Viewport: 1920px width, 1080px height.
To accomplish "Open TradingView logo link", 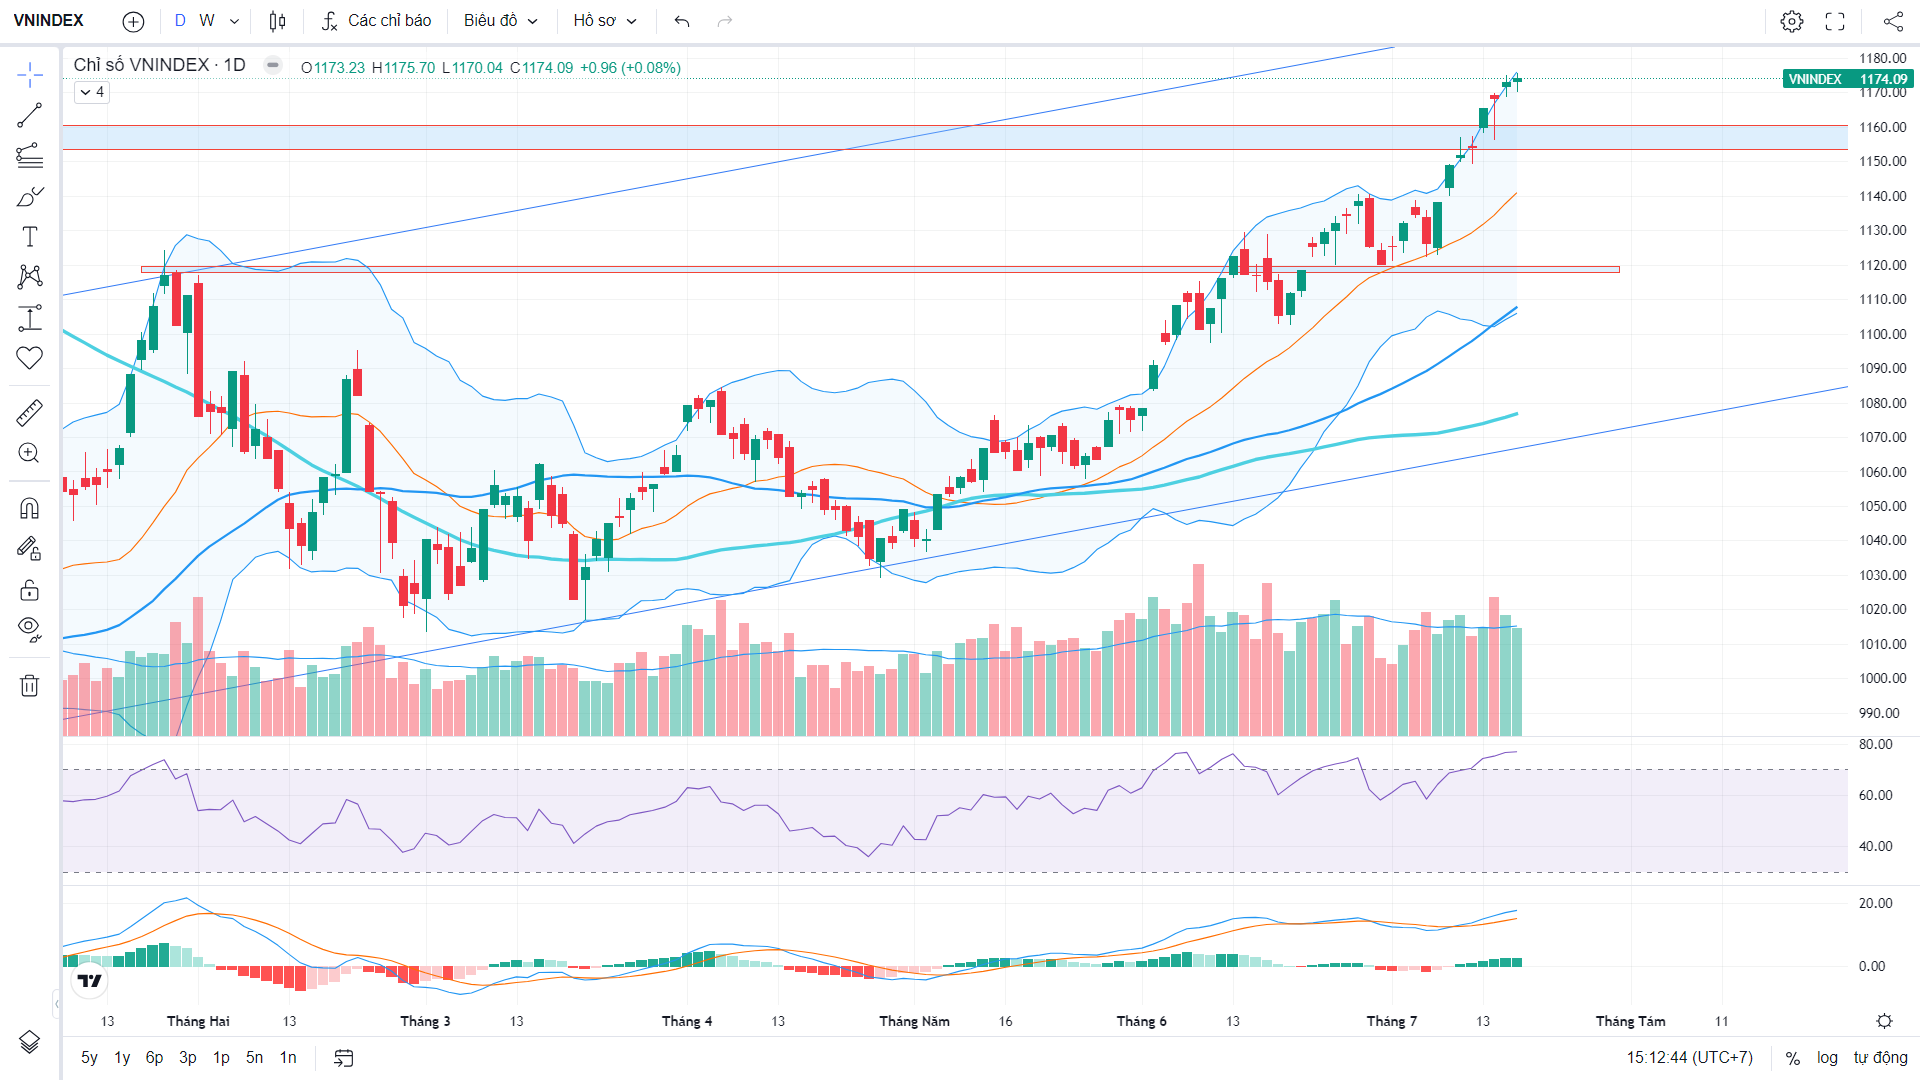I will tap(90, 981).
